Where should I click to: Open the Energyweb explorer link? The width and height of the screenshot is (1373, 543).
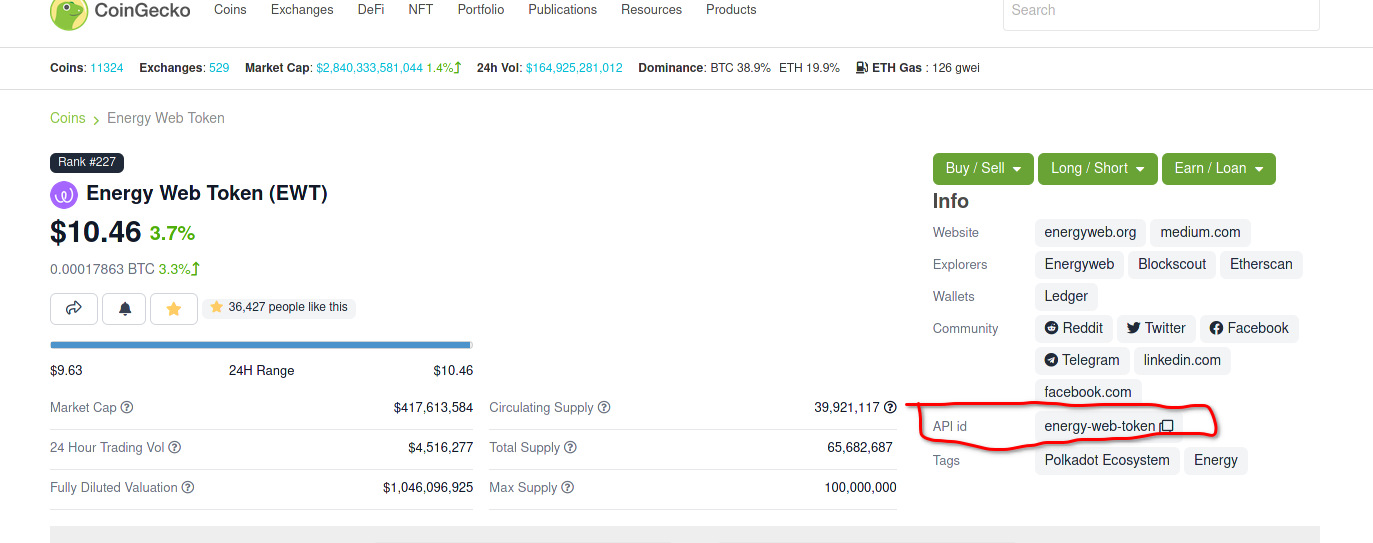[1079, 264]
